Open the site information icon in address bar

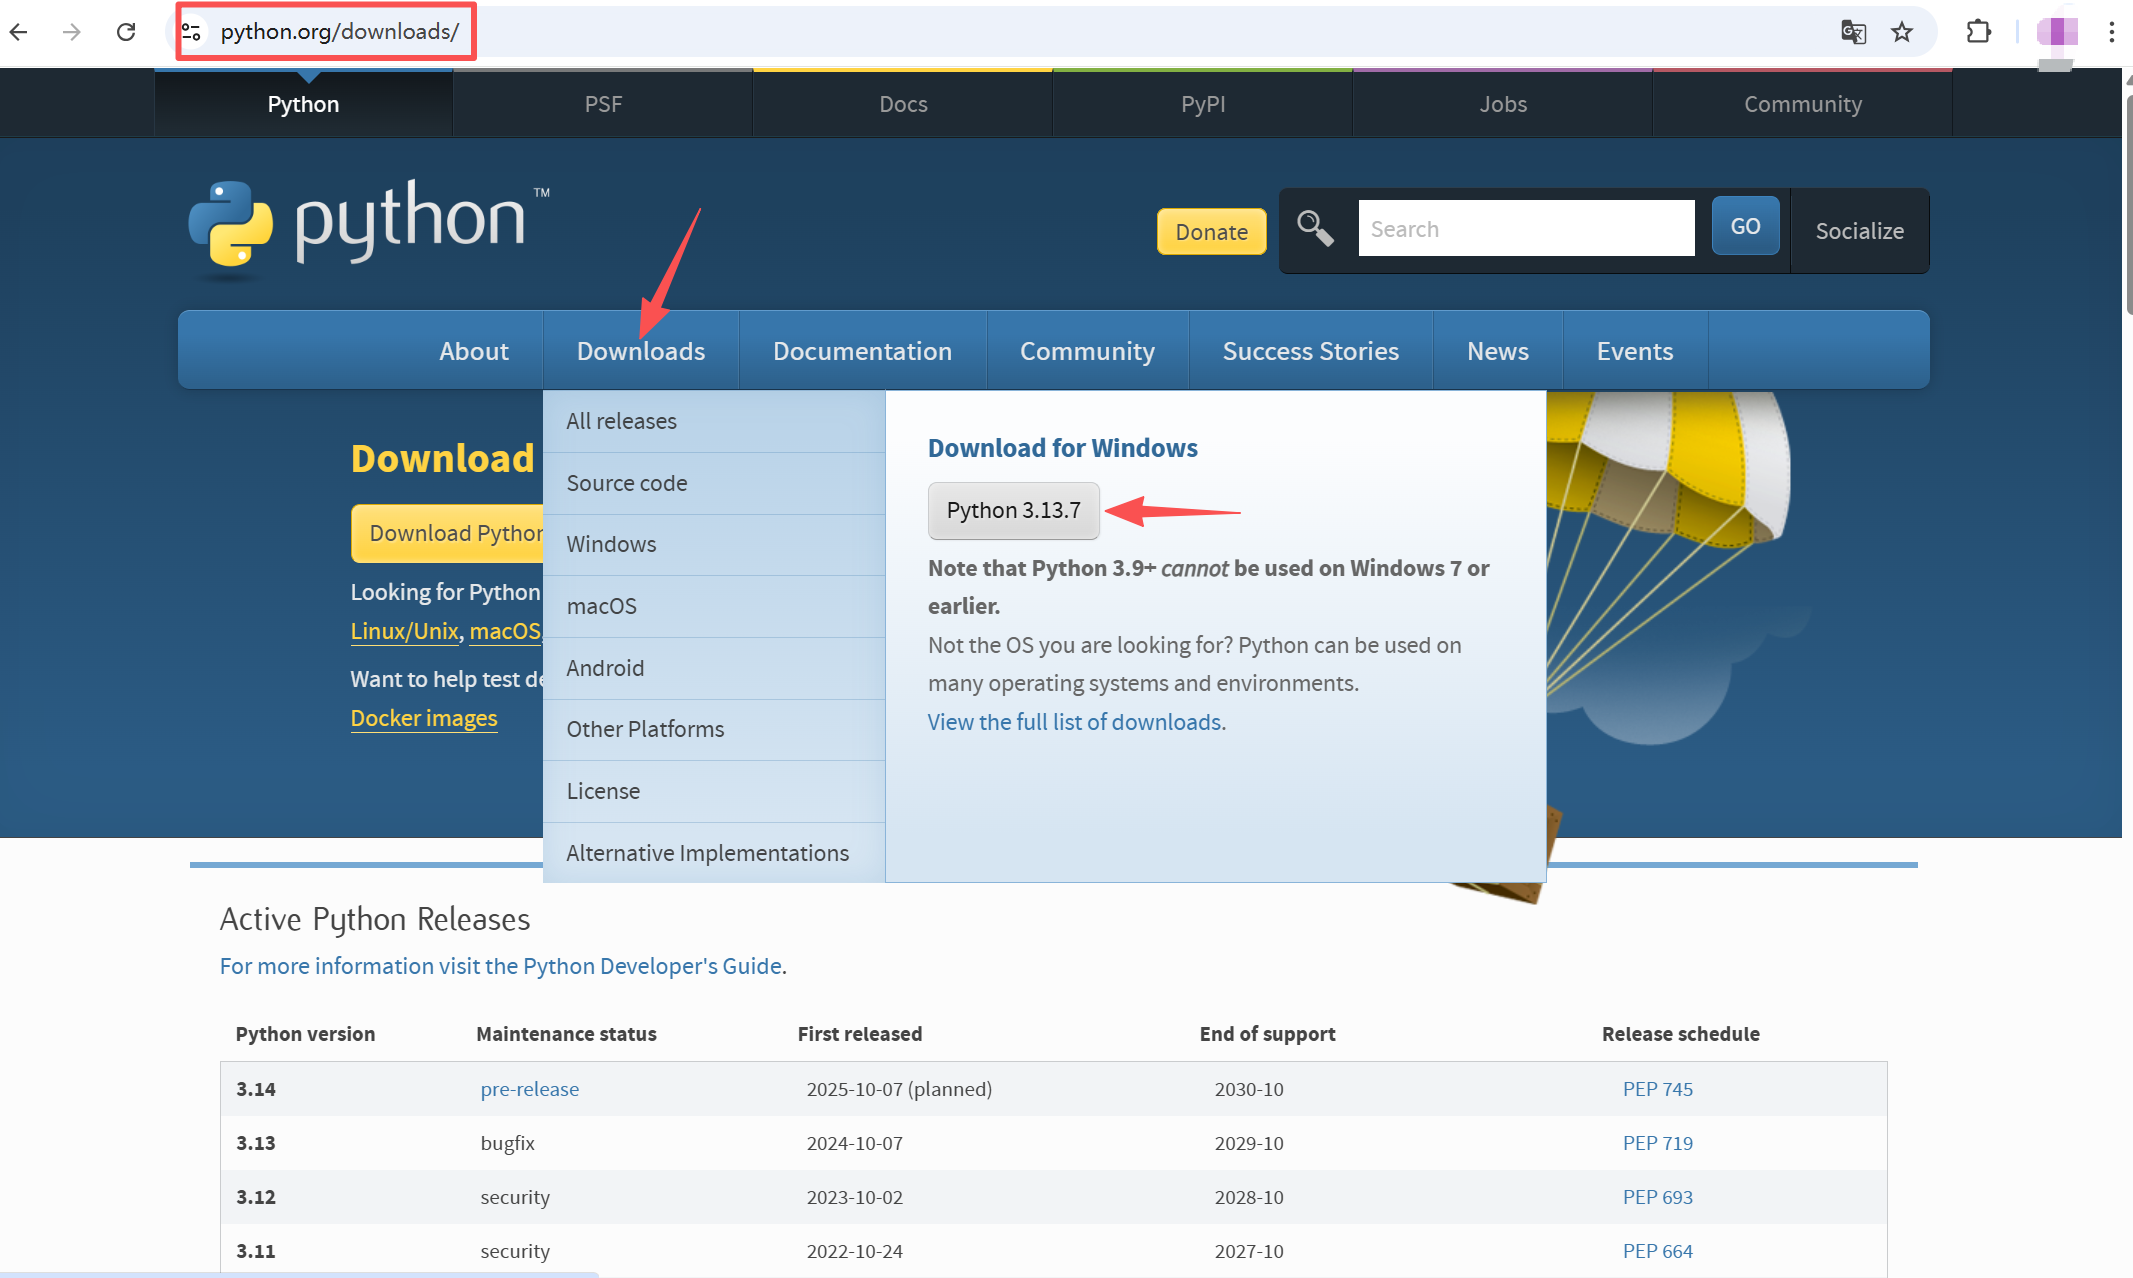(192, 32)
